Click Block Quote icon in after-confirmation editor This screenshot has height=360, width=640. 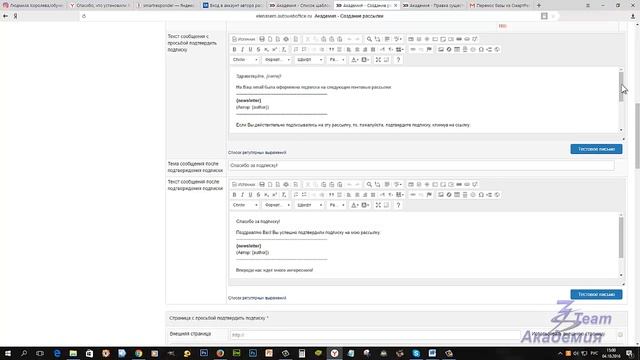[x=331, y=195]
